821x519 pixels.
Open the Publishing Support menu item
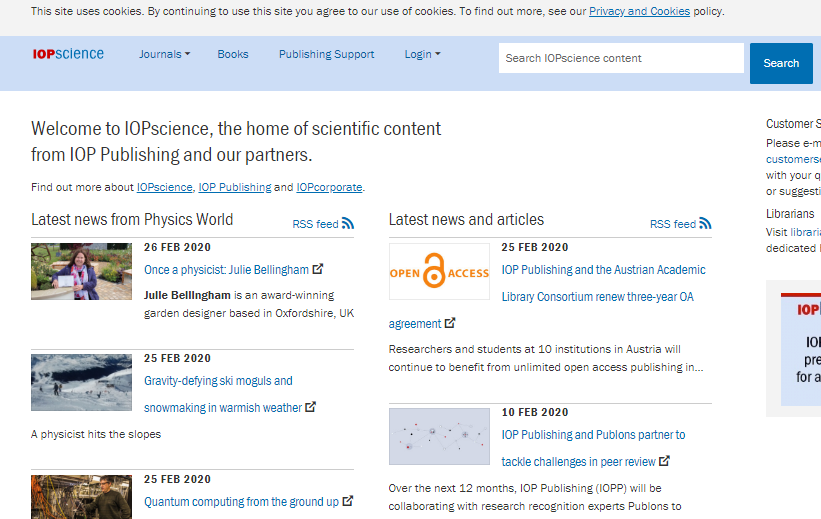coord(327,54)
